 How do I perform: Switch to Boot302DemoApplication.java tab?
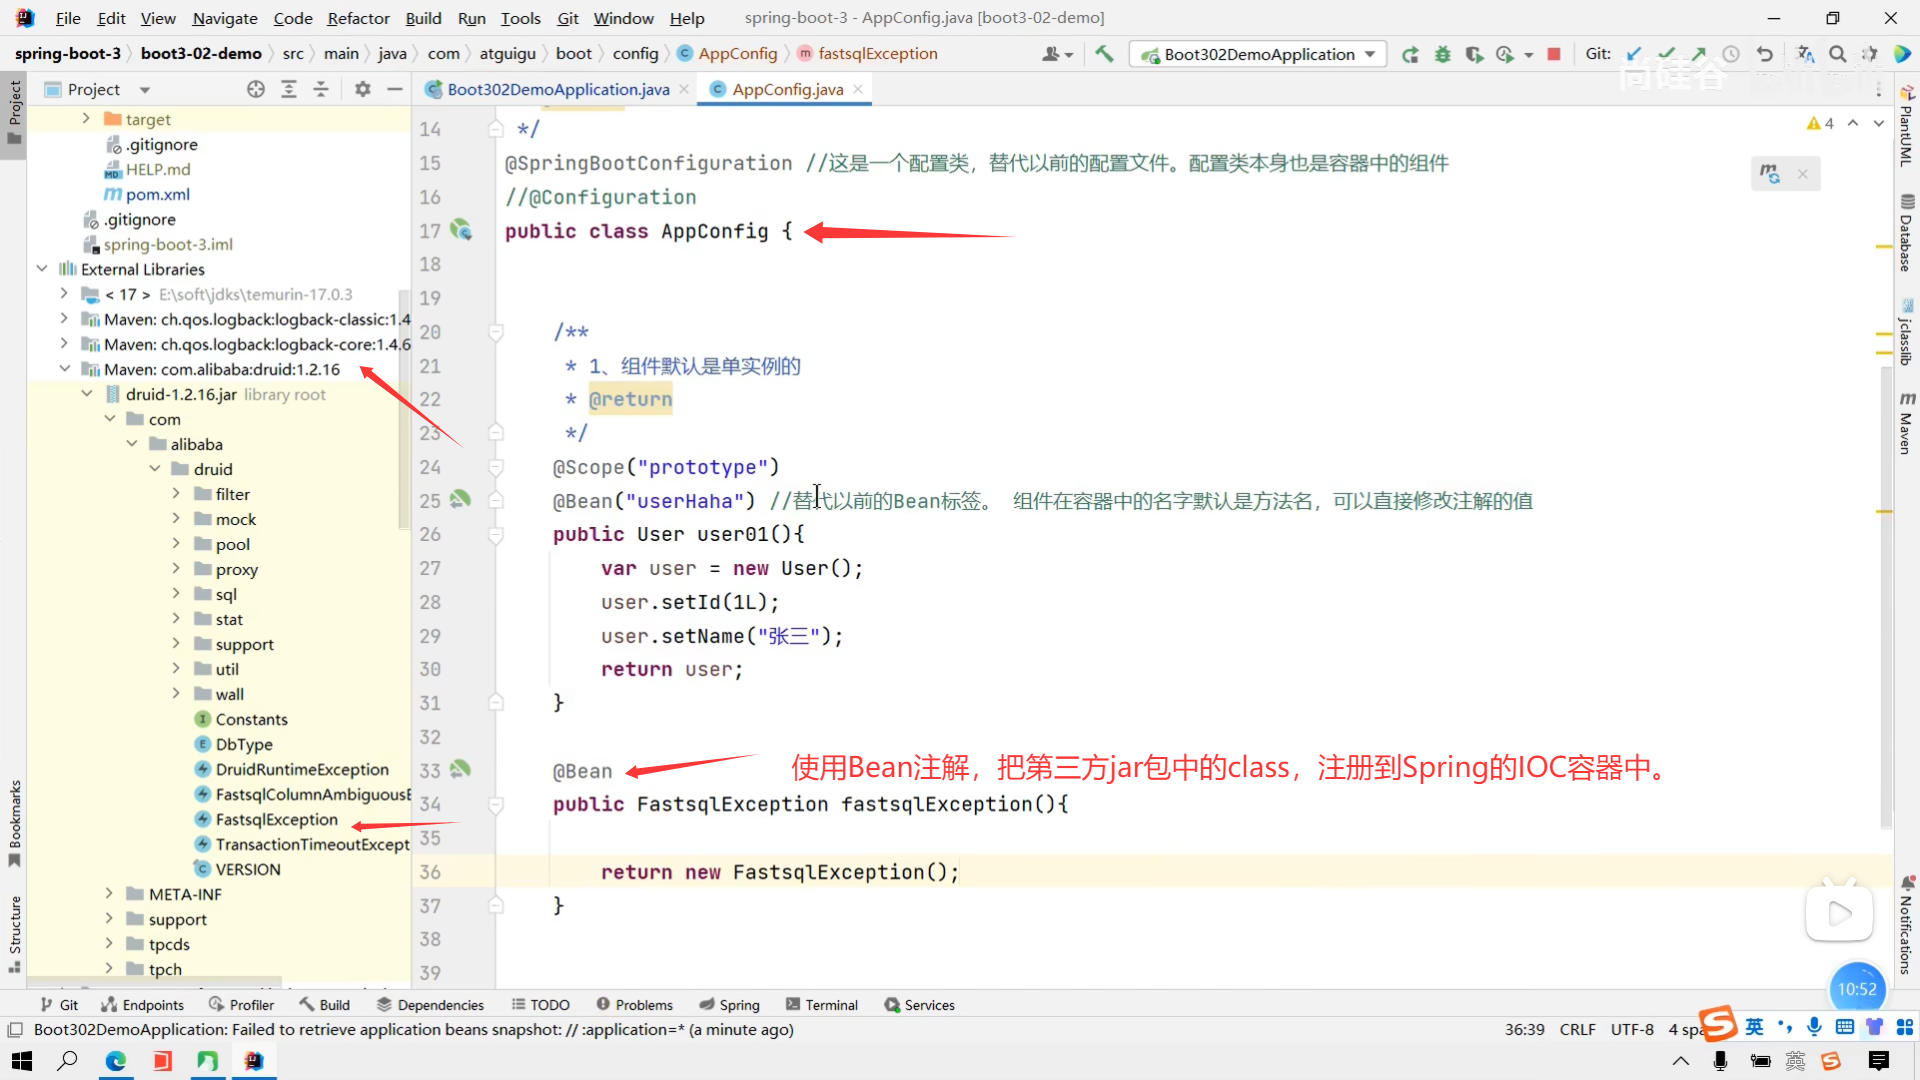pos(557,89)
